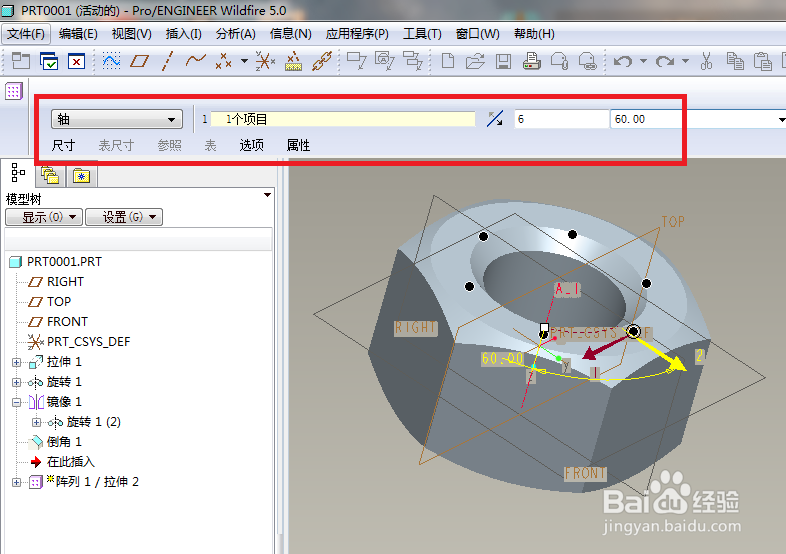The width and height of the screenshot is (786, 554).
Task: Expand the 阵列 1 / 拉伸 2 node
Action: pos(17,482)
